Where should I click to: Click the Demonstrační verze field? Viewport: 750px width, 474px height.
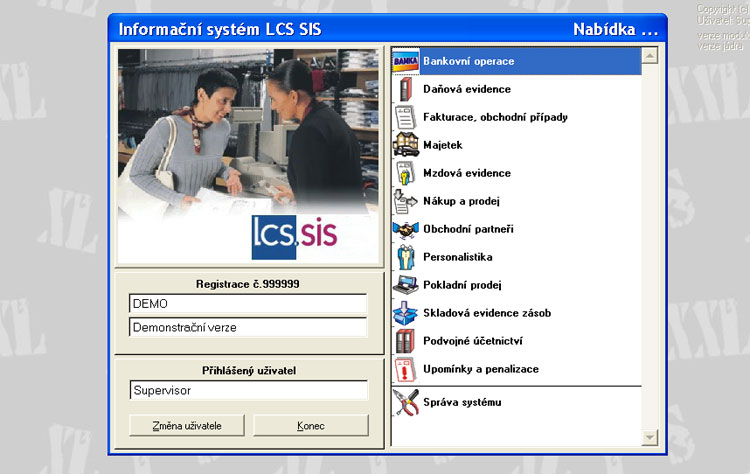[x=248, y=328]
